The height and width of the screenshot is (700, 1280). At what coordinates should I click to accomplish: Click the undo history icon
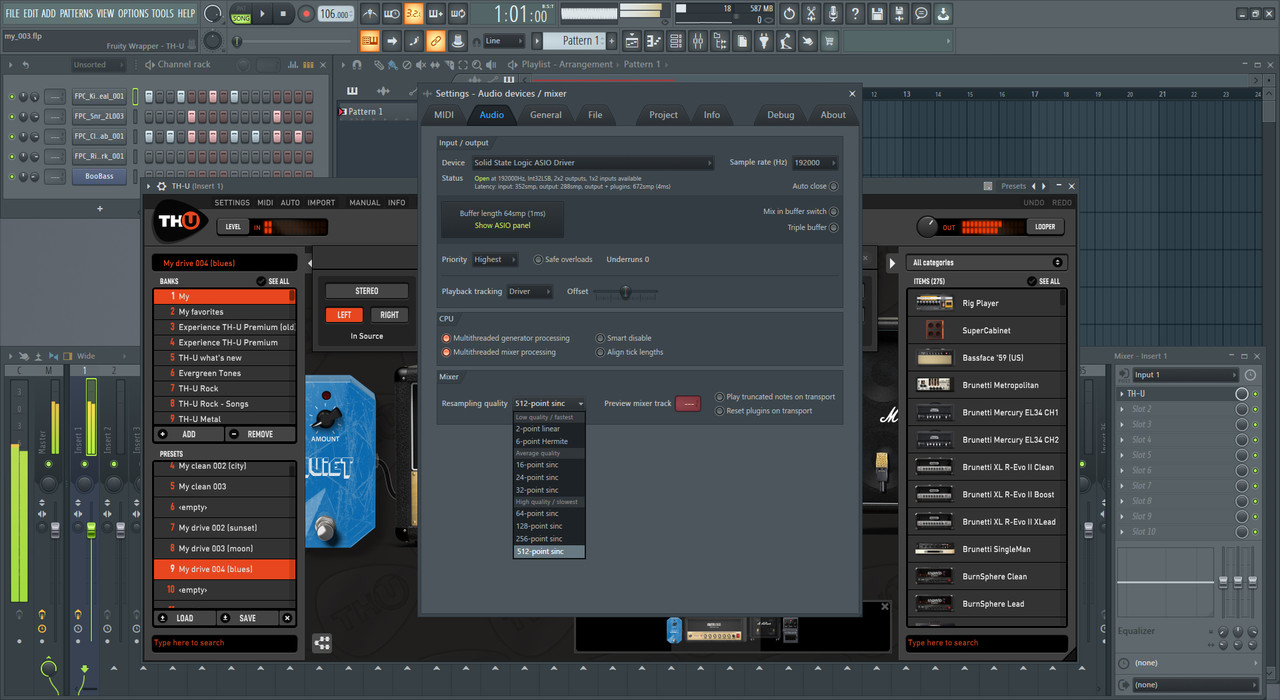tap(789, 14)
